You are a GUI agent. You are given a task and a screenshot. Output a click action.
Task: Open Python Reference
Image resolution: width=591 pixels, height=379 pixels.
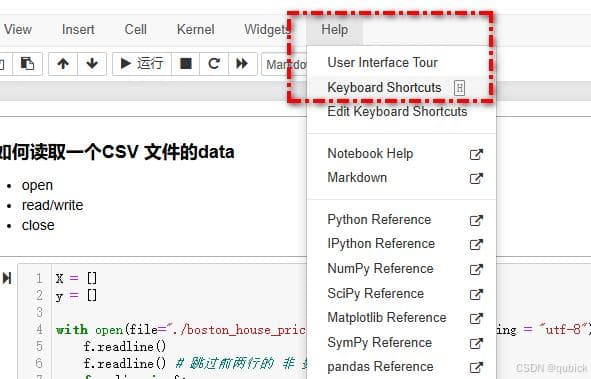(x=401, y=220)
